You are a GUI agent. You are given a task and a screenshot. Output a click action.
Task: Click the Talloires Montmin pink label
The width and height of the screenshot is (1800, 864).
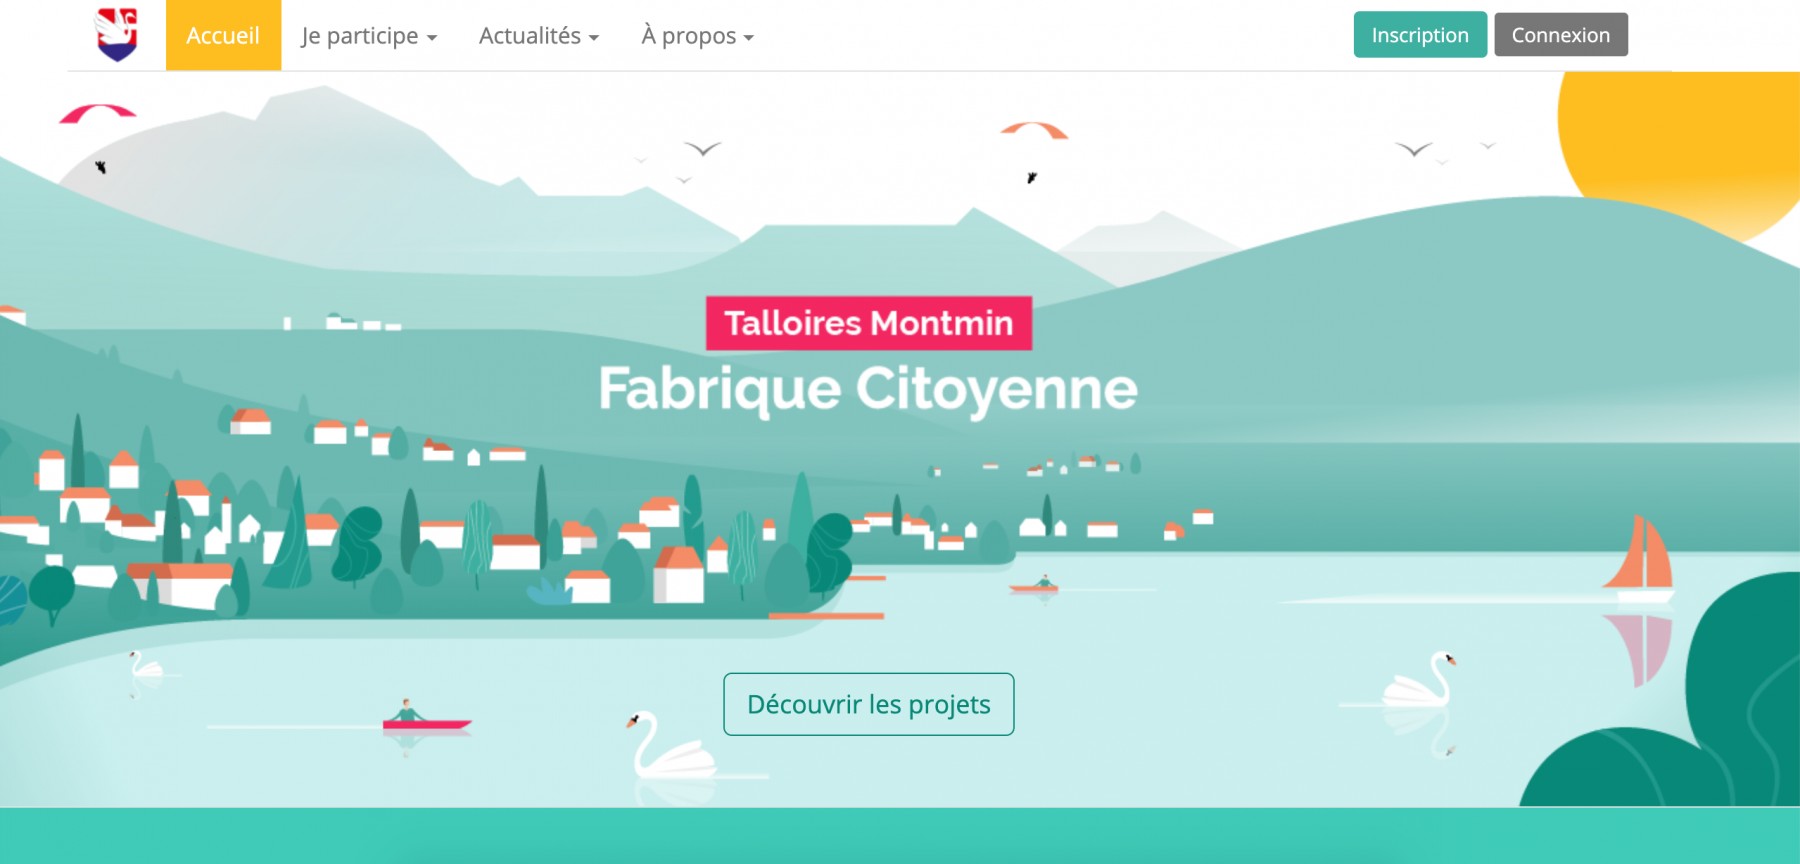coord(869,323)
